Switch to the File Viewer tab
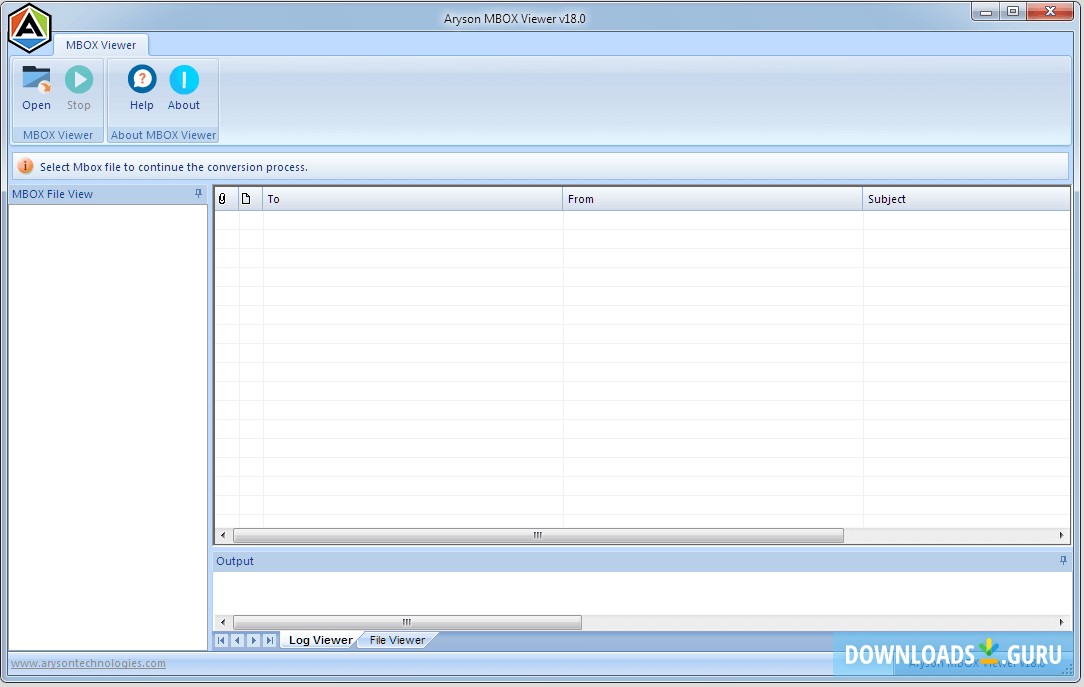 coord(396,640)
